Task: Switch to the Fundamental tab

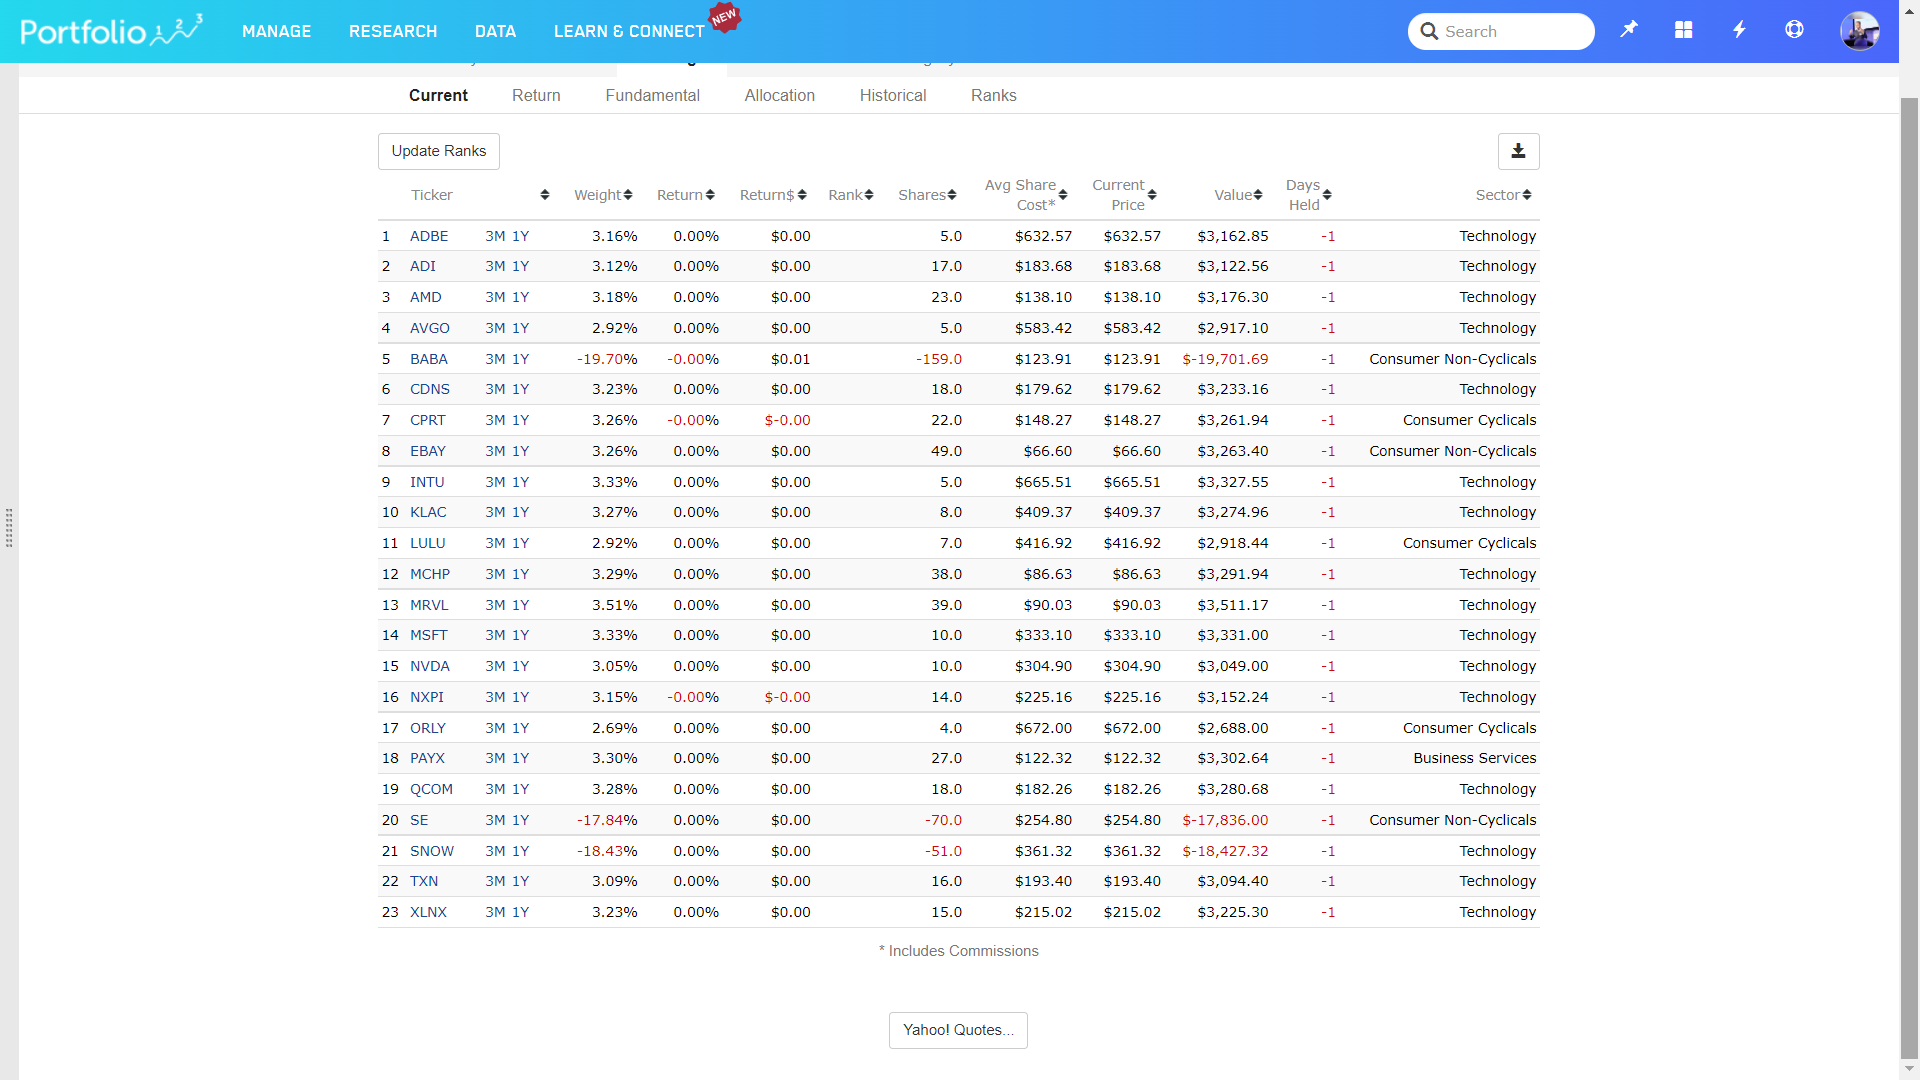Action: coord(652,96)
